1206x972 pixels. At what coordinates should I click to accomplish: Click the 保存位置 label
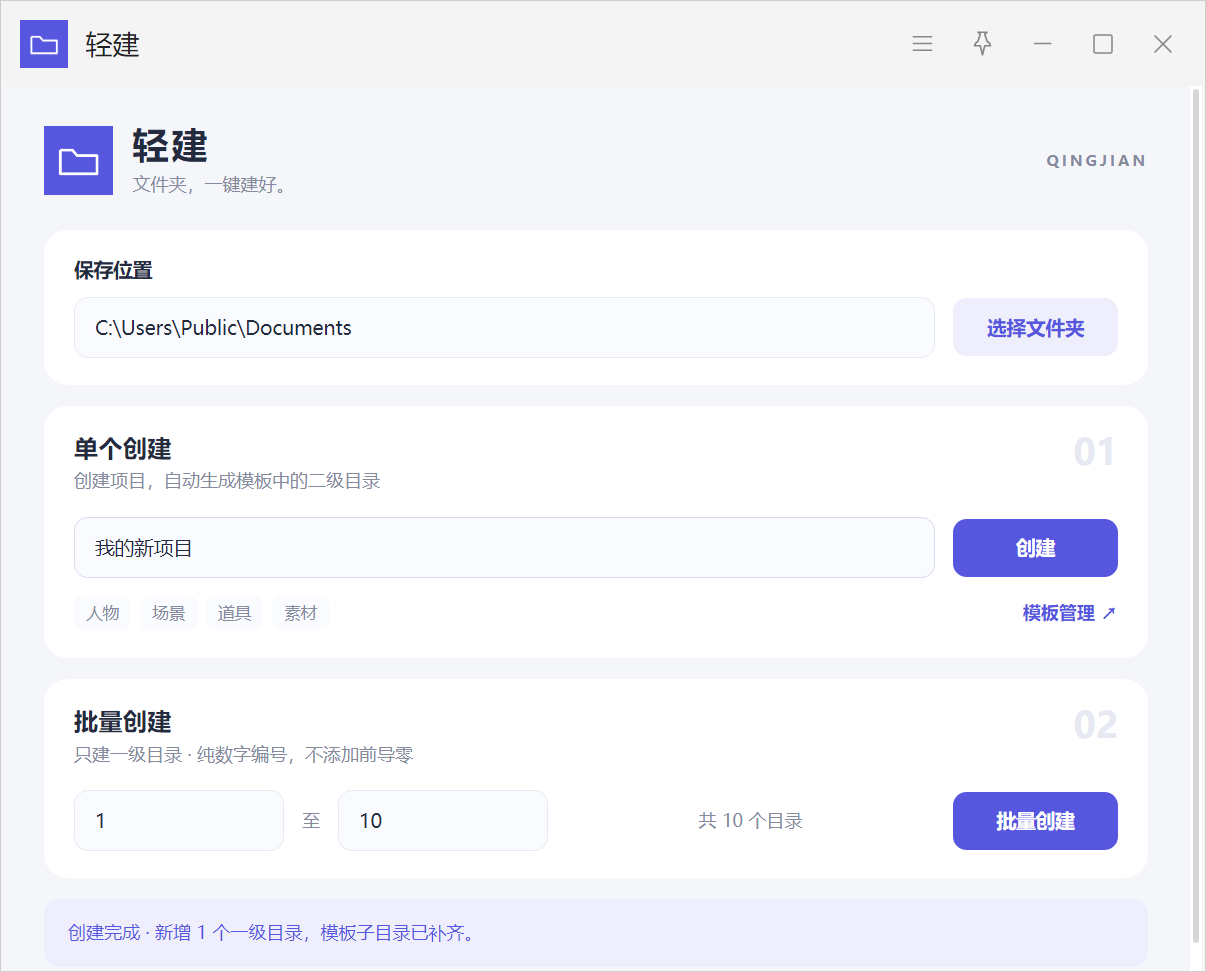pyautogui.click(x=113, y=271)
